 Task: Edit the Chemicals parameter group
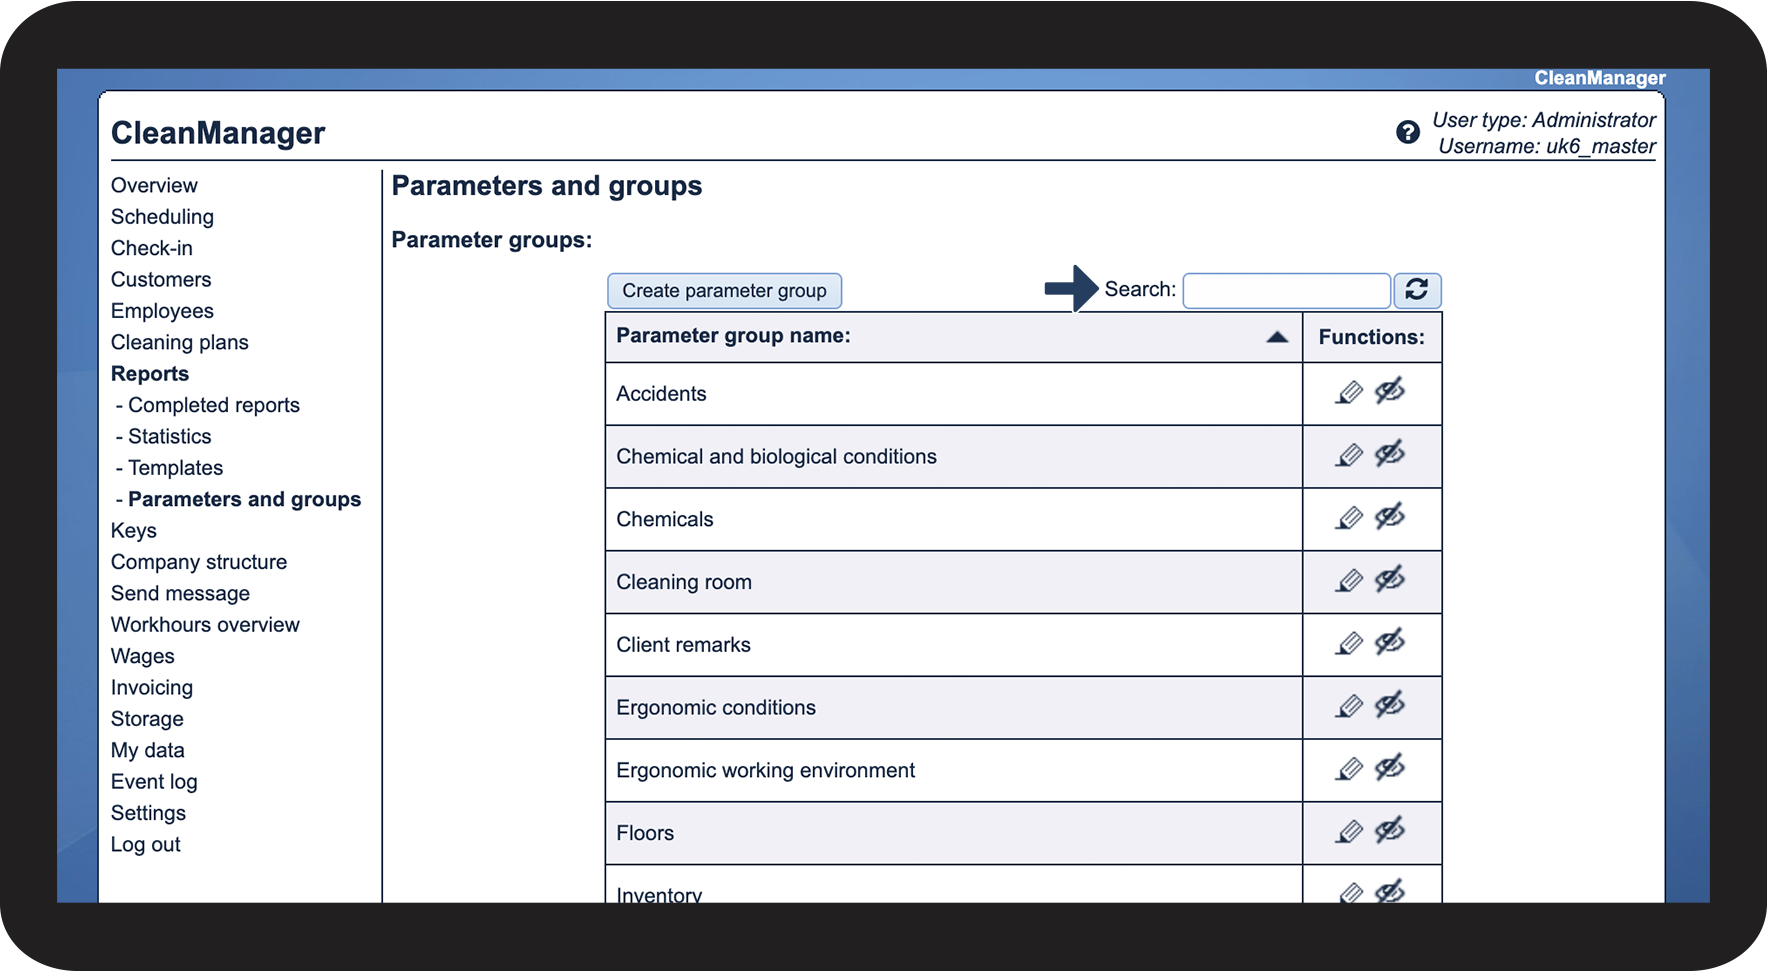tap(1349, 518)
